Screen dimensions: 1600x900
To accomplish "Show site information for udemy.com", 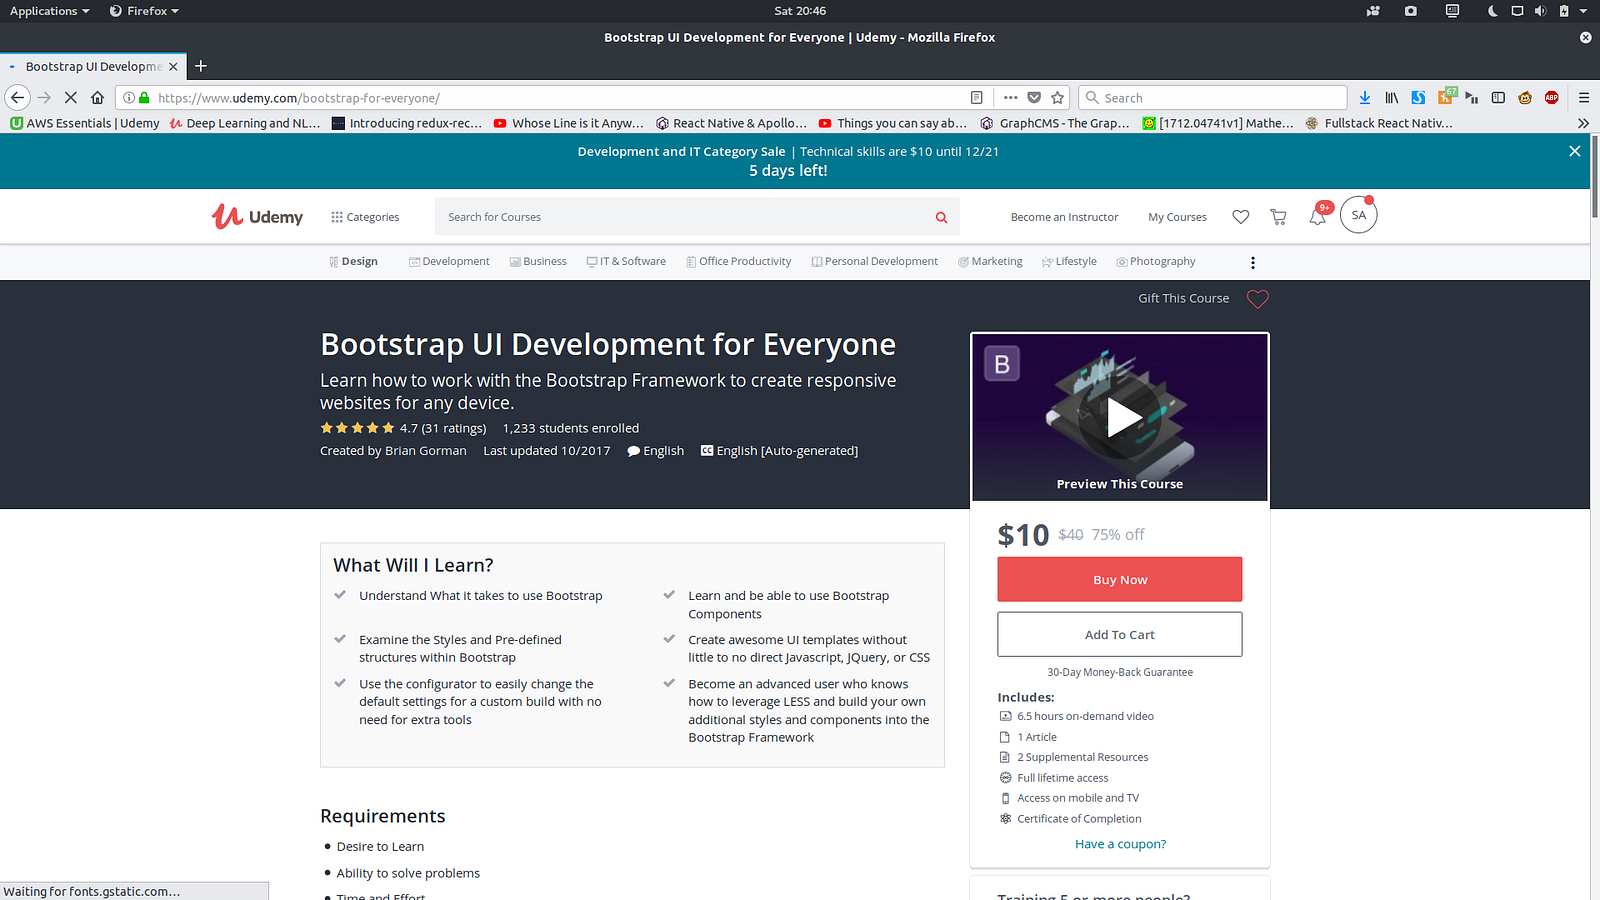I will pos(129,98).
